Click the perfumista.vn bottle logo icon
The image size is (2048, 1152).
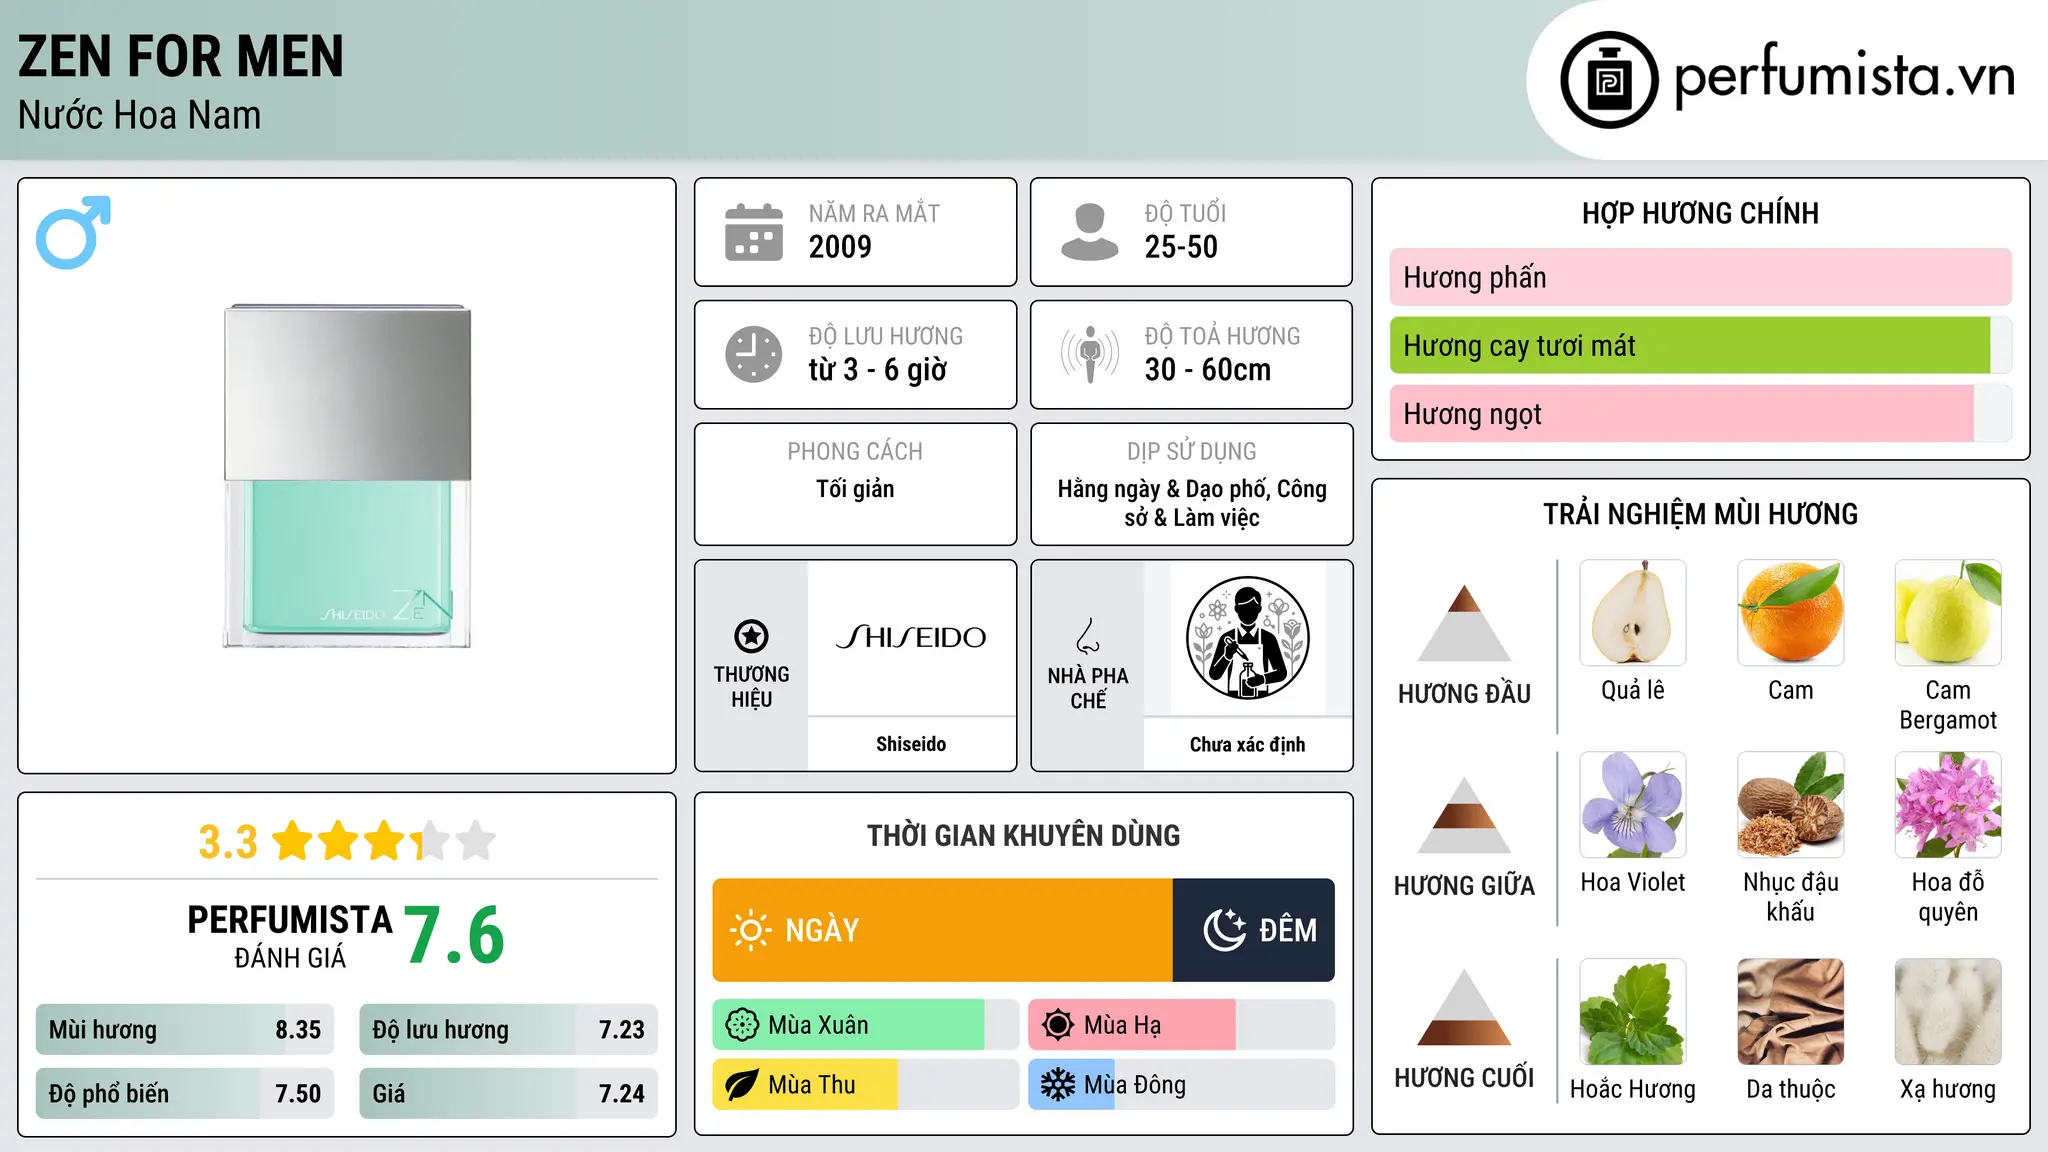(x=1609, y=80)
